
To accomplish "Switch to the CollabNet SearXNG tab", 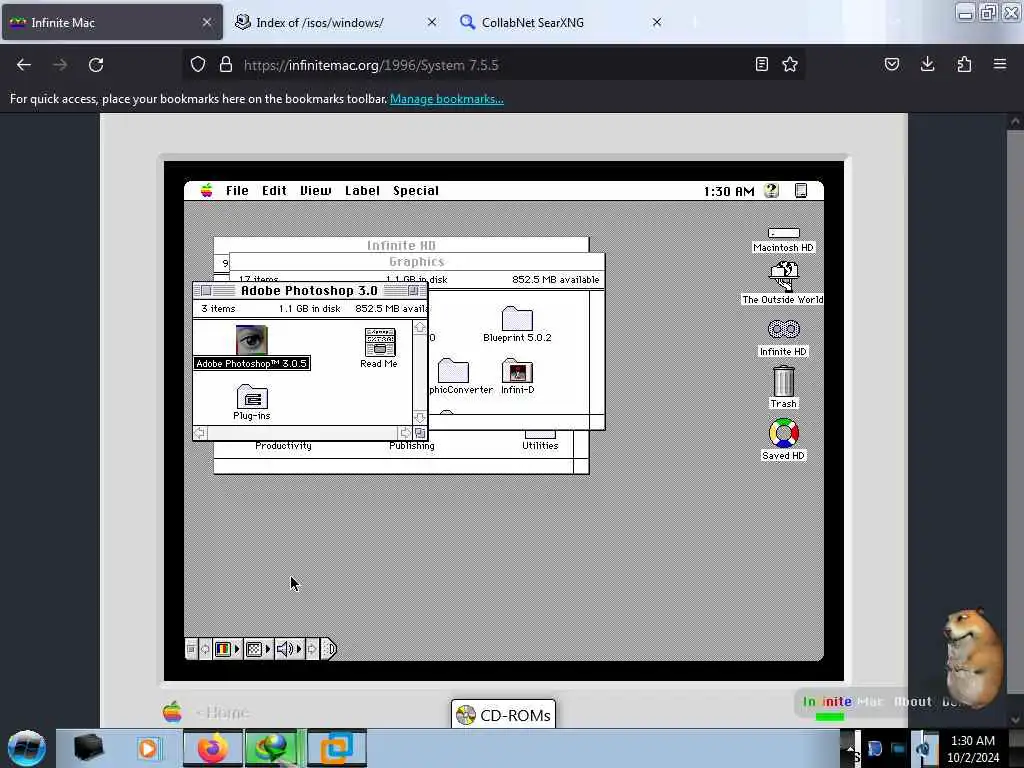I will (560, 22).
